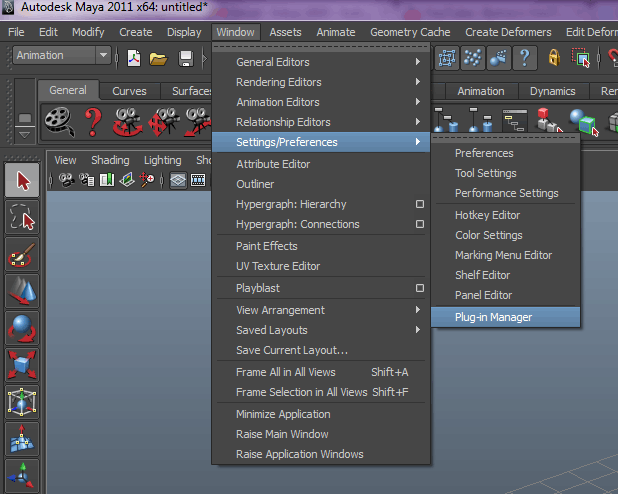The width and height of the screenshot is (618, 494).
Task: Click the film reel shelf icon
Action: tap(60, 122)
